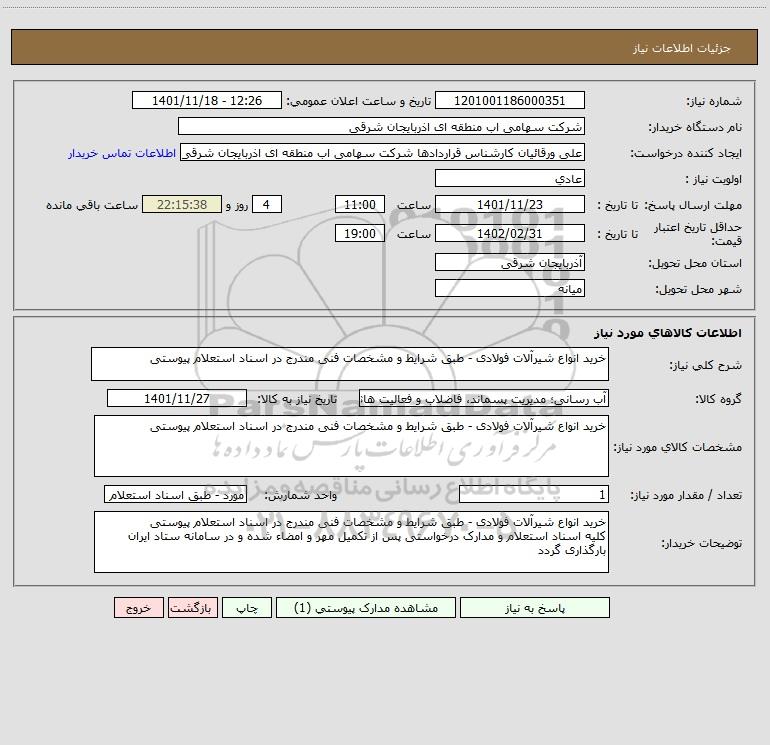770x745 pixels.
Task: Click the خروج exit button
Action: click(138, 607)
